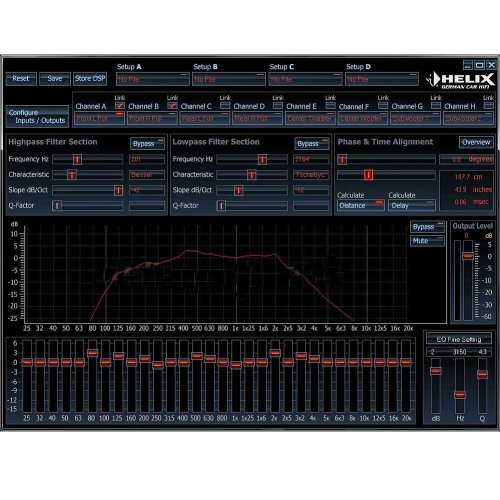The width and height of the screenshot is (500, 500).
Task: Enable the Link checkbox for Channel F
Action: (x=383, y=106)
